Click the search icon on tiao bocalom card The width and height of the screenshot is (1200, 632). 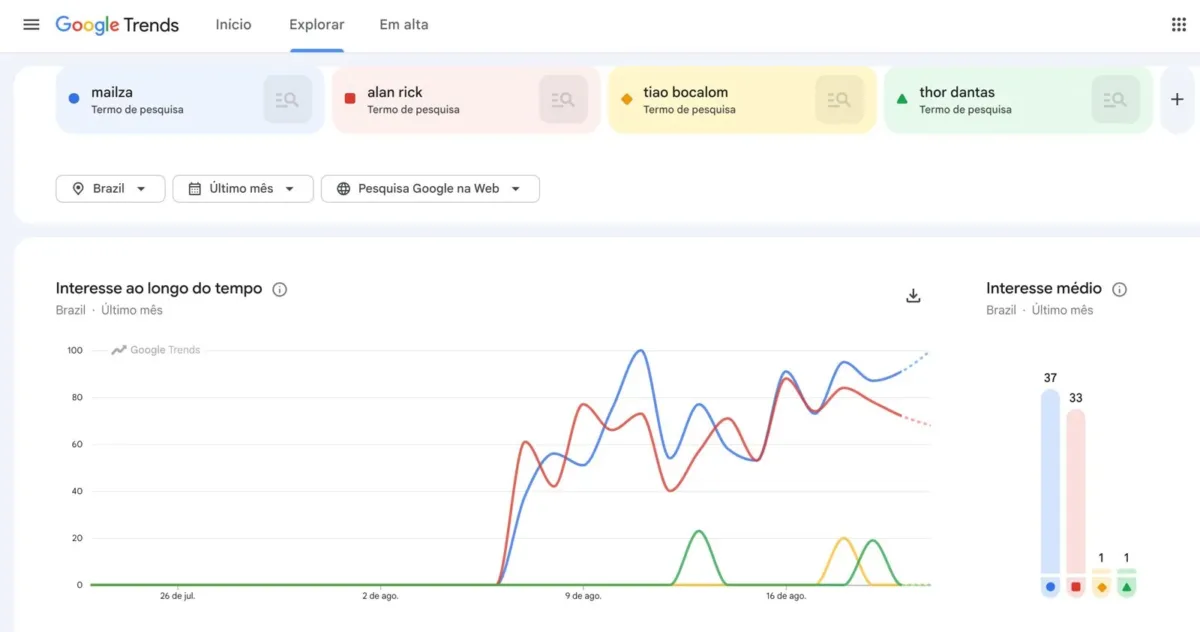(x=840, y=99)
